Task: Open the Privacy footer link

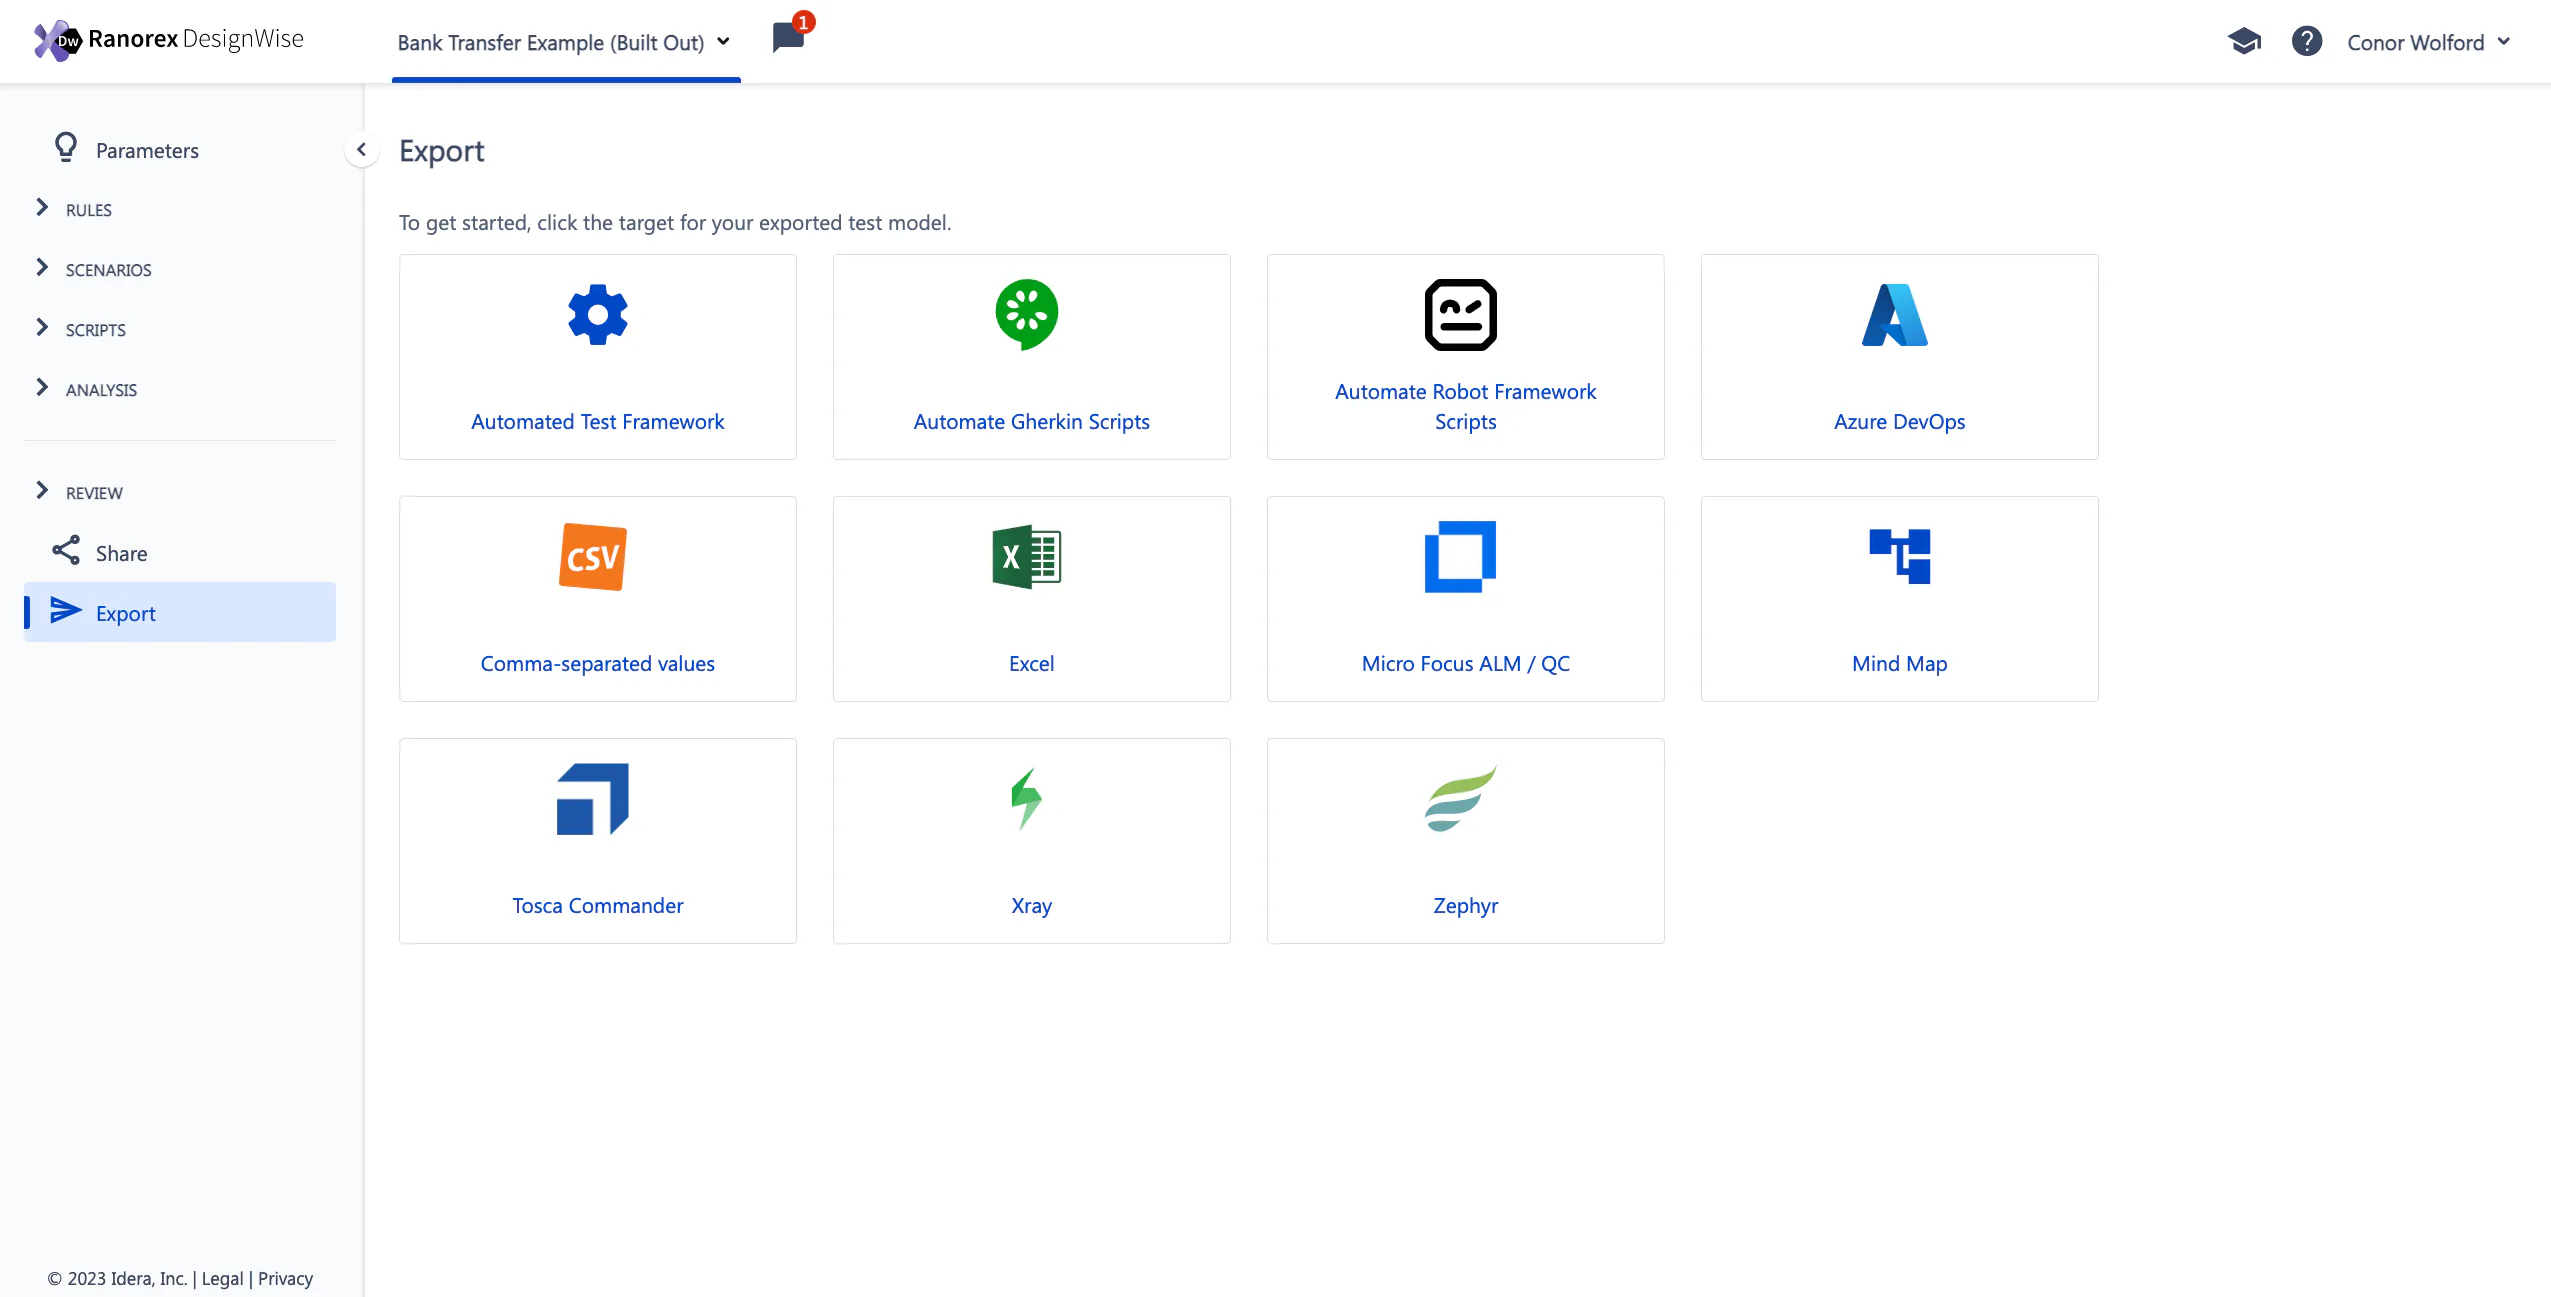Action: (x=285, y=1279)
